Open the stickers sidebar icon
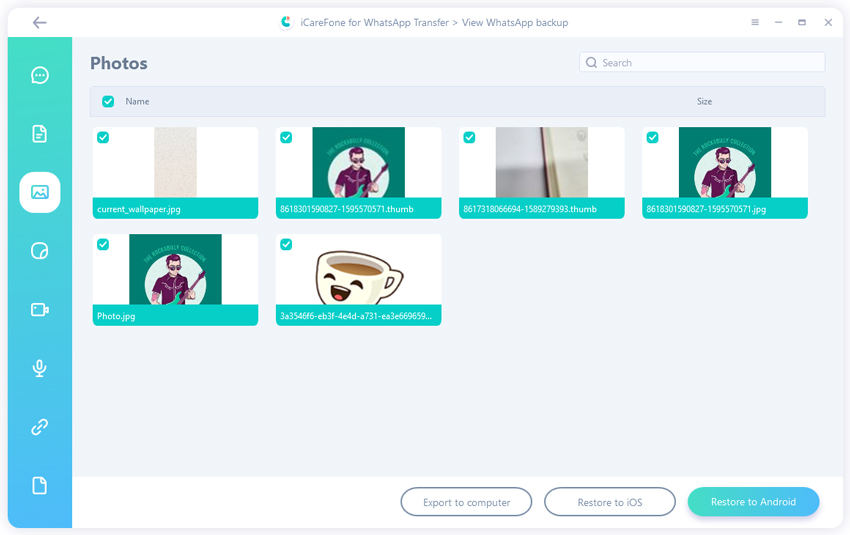The width and height of the screenshot is (850, 535). (x=40, y=251)
